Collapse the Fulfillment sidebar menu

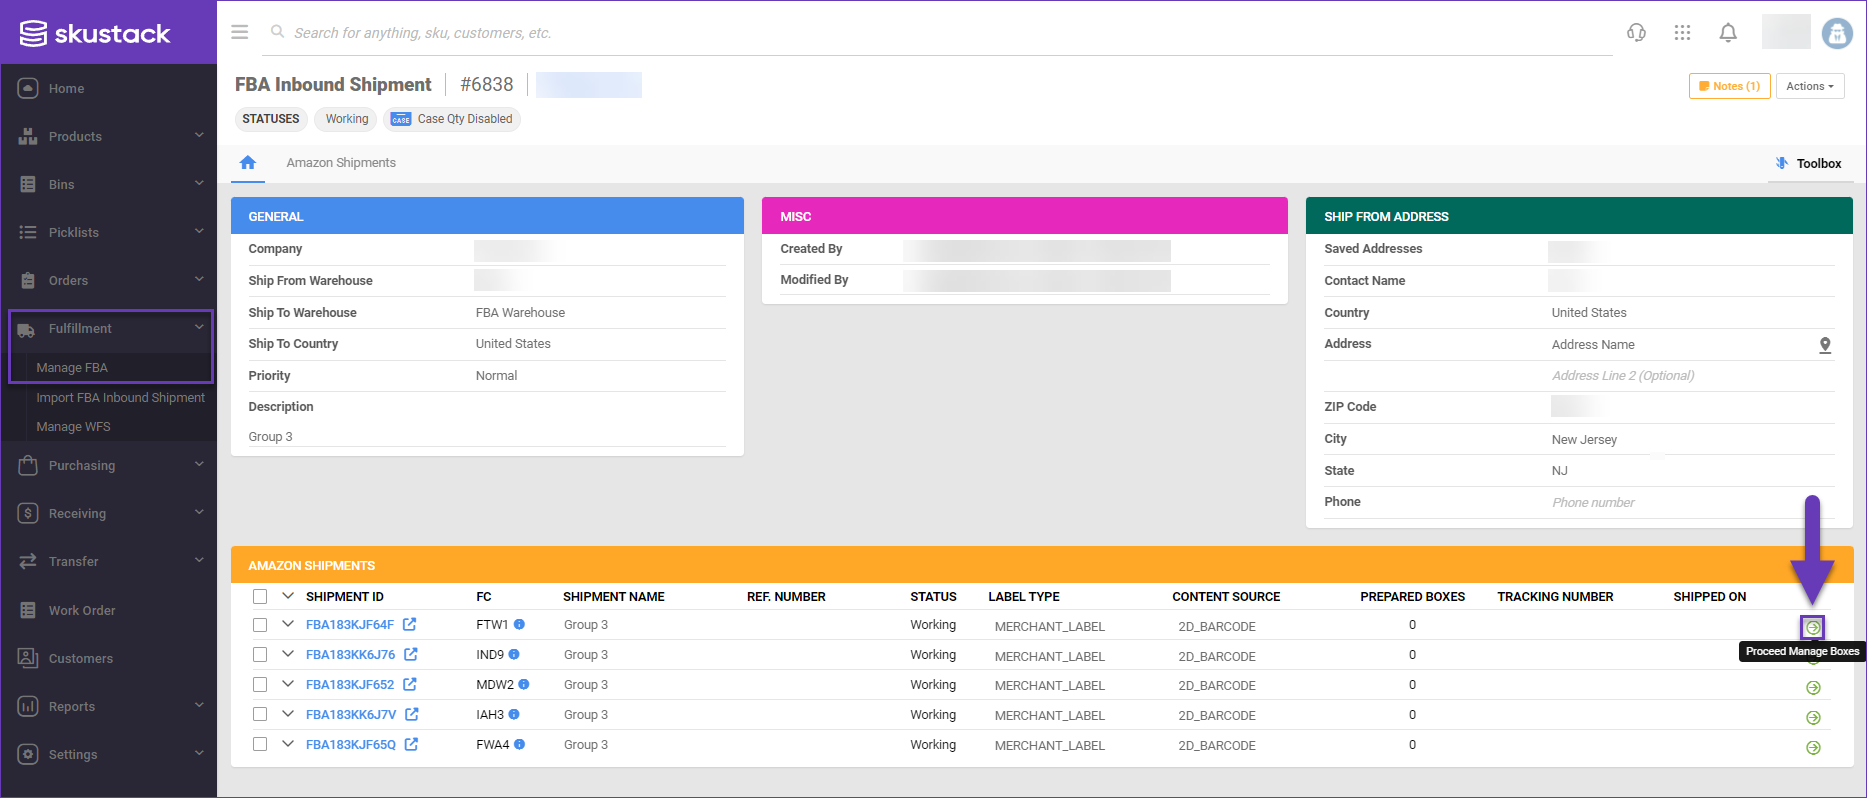tap(109, 328)
